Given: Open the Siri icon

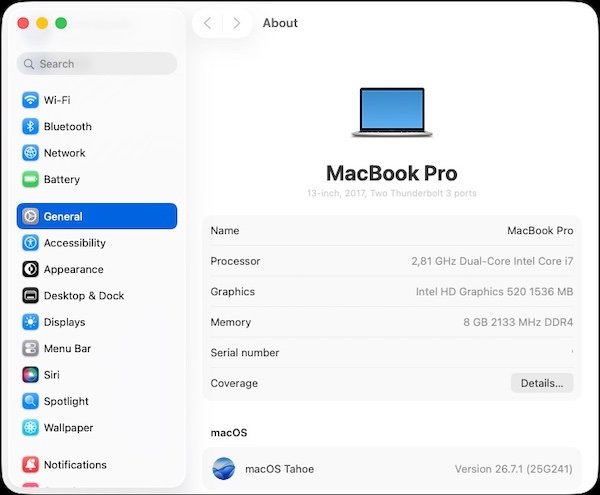Looking at the screenshot, I should [x=30, y=375].
